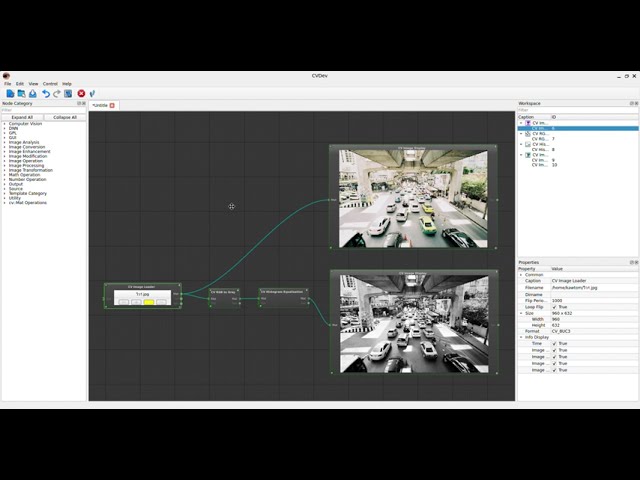Select the Workspace row with ID 8
Viewport: 640px width, 480px height.
click(x=578, y=149)
